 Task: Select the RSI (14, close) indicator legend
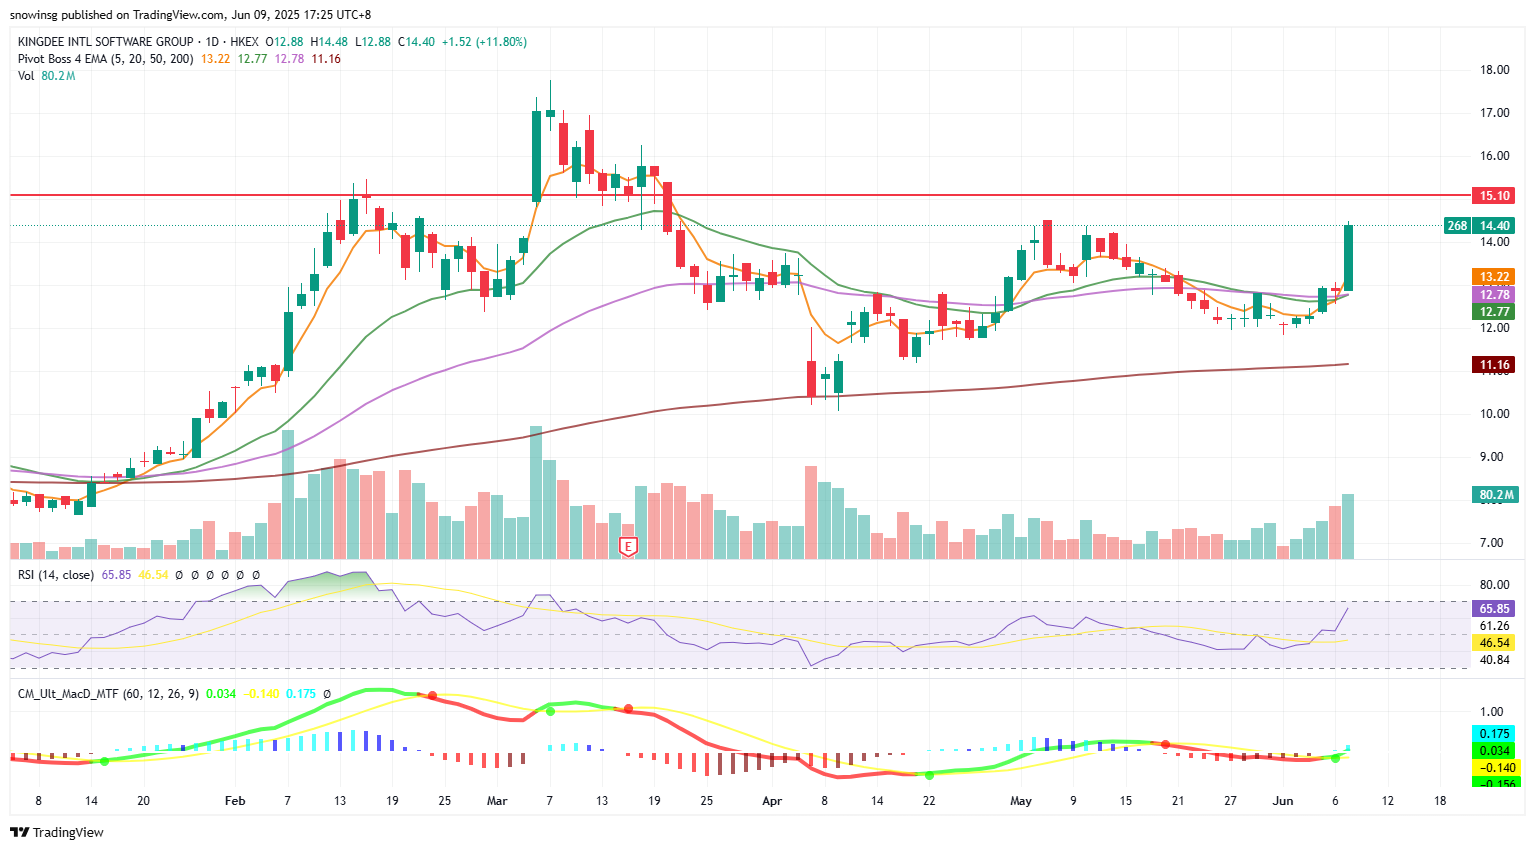56,575
